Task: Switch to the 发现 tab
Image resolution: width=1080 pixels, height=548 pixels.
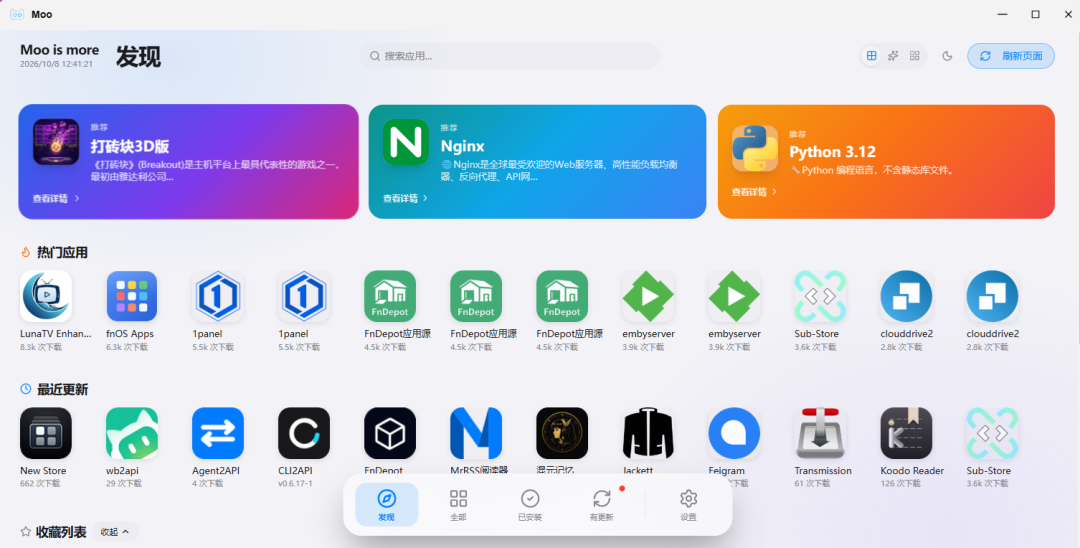Action: [x=386, y=505]
